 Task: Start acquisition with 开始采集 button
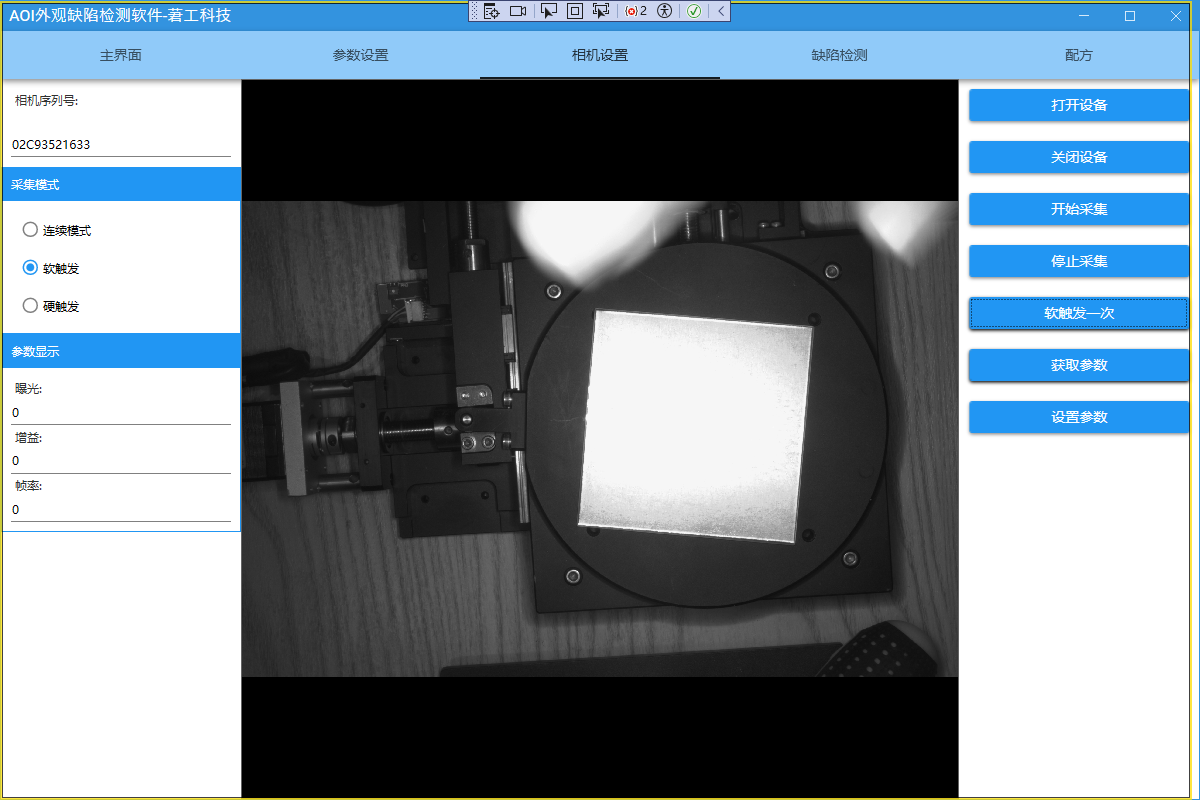pos(1079,209)
